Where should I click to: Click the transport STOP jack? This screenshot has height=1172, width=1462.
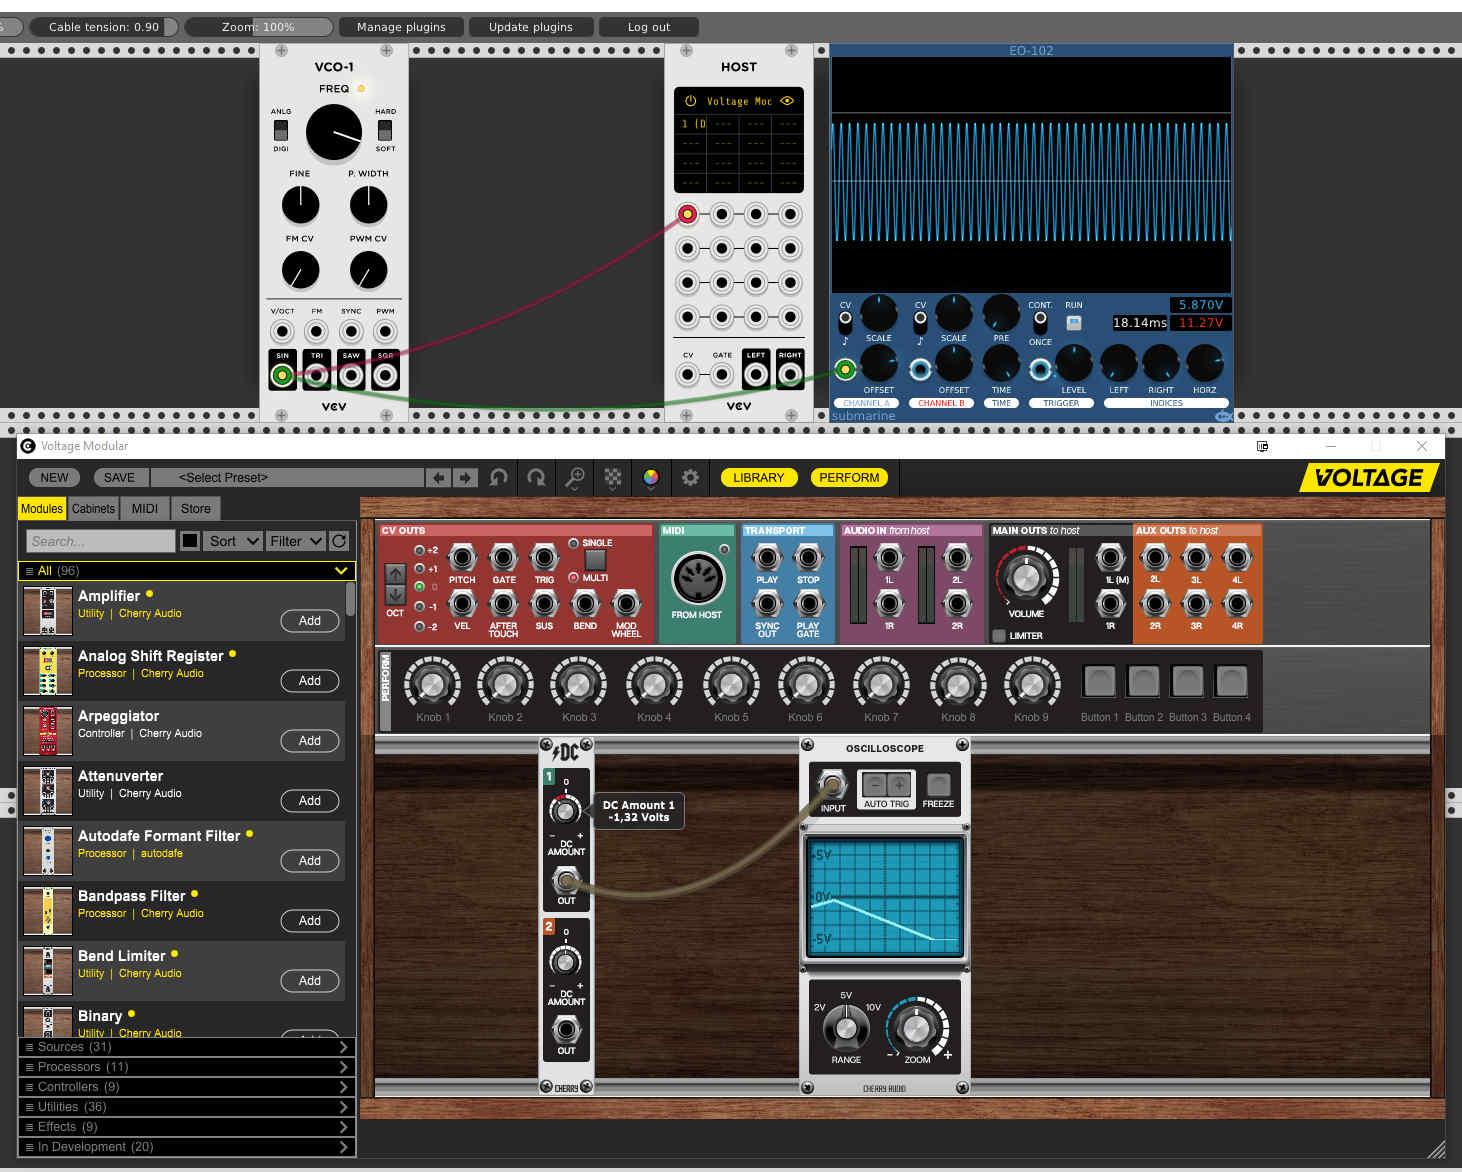[808, 557]
